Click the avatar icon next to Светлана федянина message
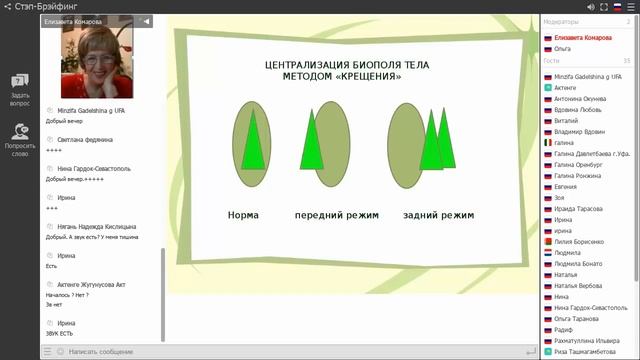This screenshot has height=360, width=640. [x=50, y=139]
